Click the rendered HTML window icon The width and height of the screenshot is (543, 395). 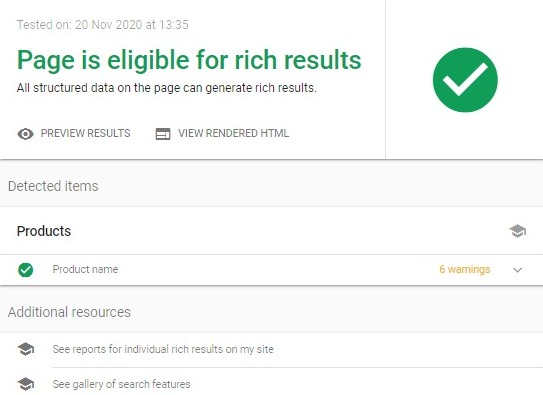(163, 134)
